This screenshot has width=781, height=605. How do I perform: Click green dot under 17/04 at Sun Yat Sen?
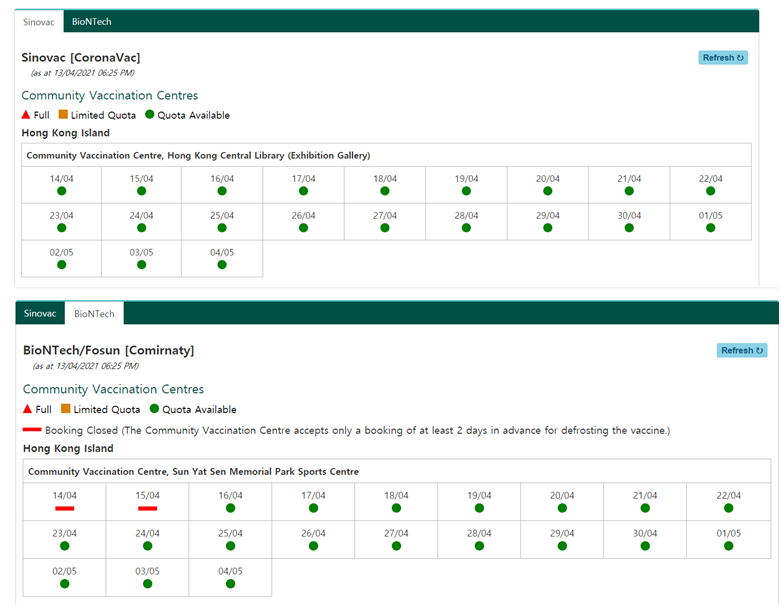tap(313, 508)
